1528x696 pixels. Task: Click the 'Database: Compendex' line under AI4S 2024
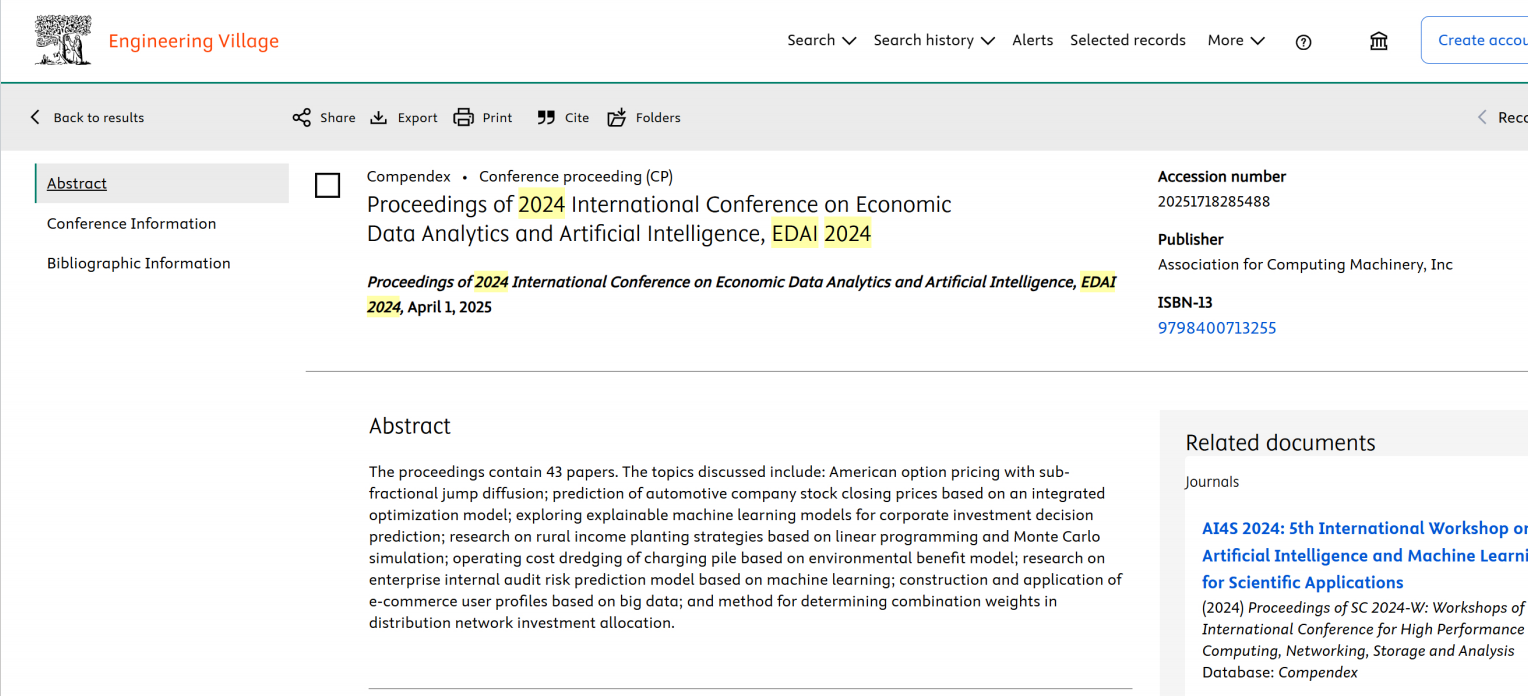pos(1280,673)
